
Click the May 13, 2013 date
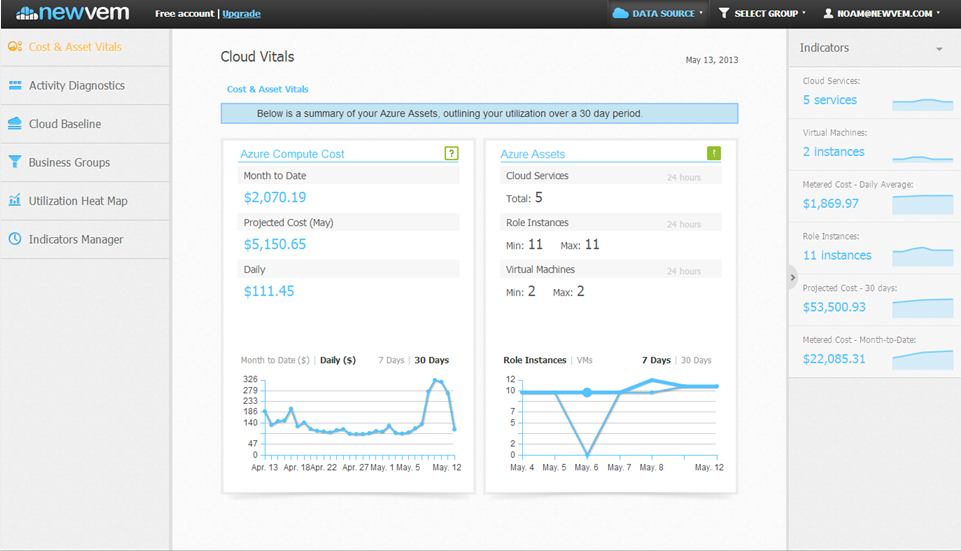[712, 60]
